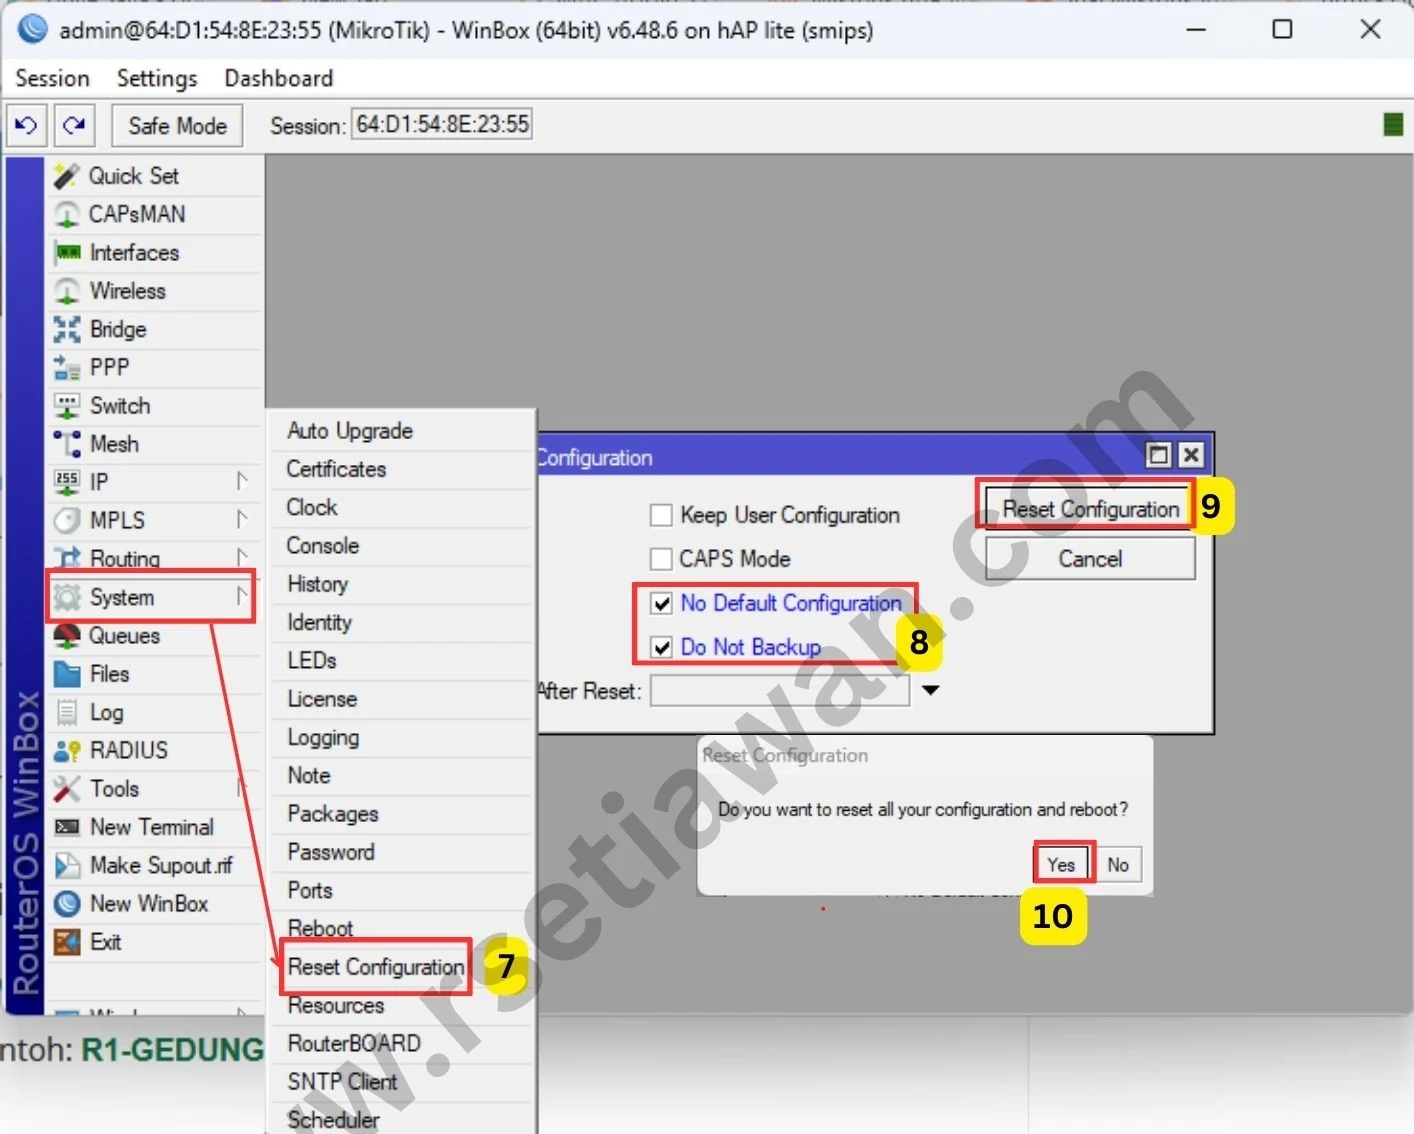Enable CAPS Mode checkbox

[661, 558]
